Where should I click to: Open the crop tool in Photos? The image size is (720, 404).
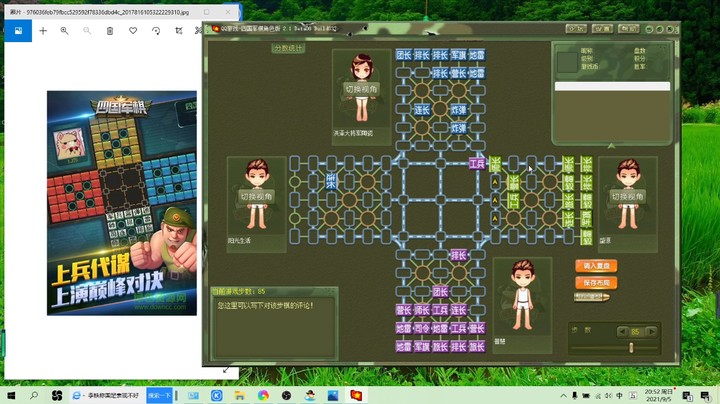[x=179, y=31]
